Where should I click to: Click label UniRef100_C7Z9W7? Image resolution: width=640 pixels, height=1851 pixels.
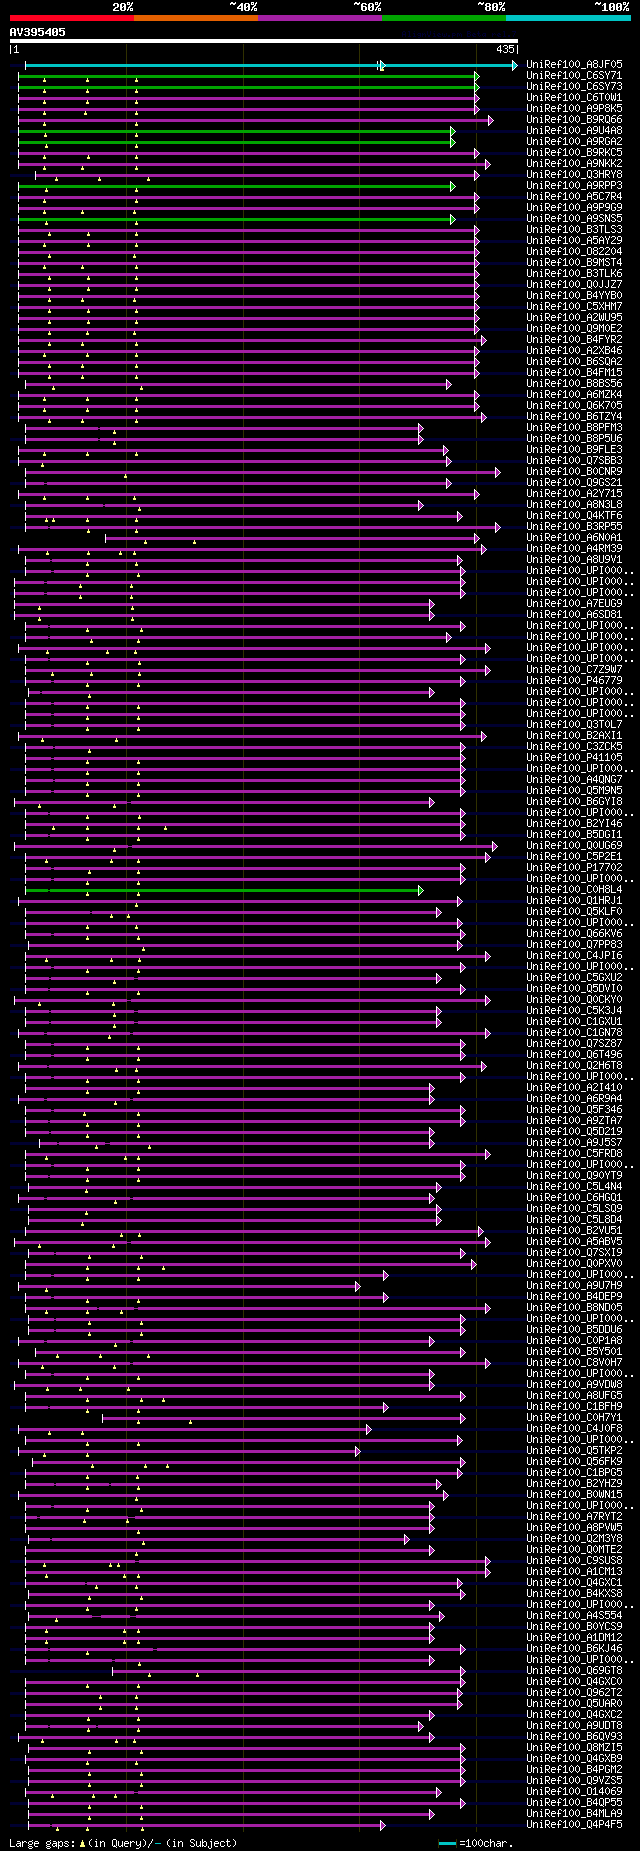(x=574, y=669)
